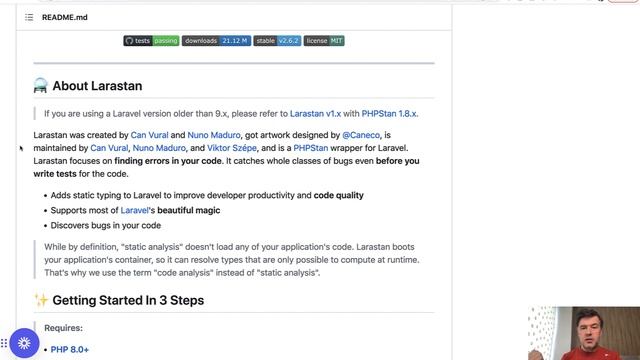
Task: Open the @Caneco artwork link
Action: pyautogui.click(x=361, y=135)
